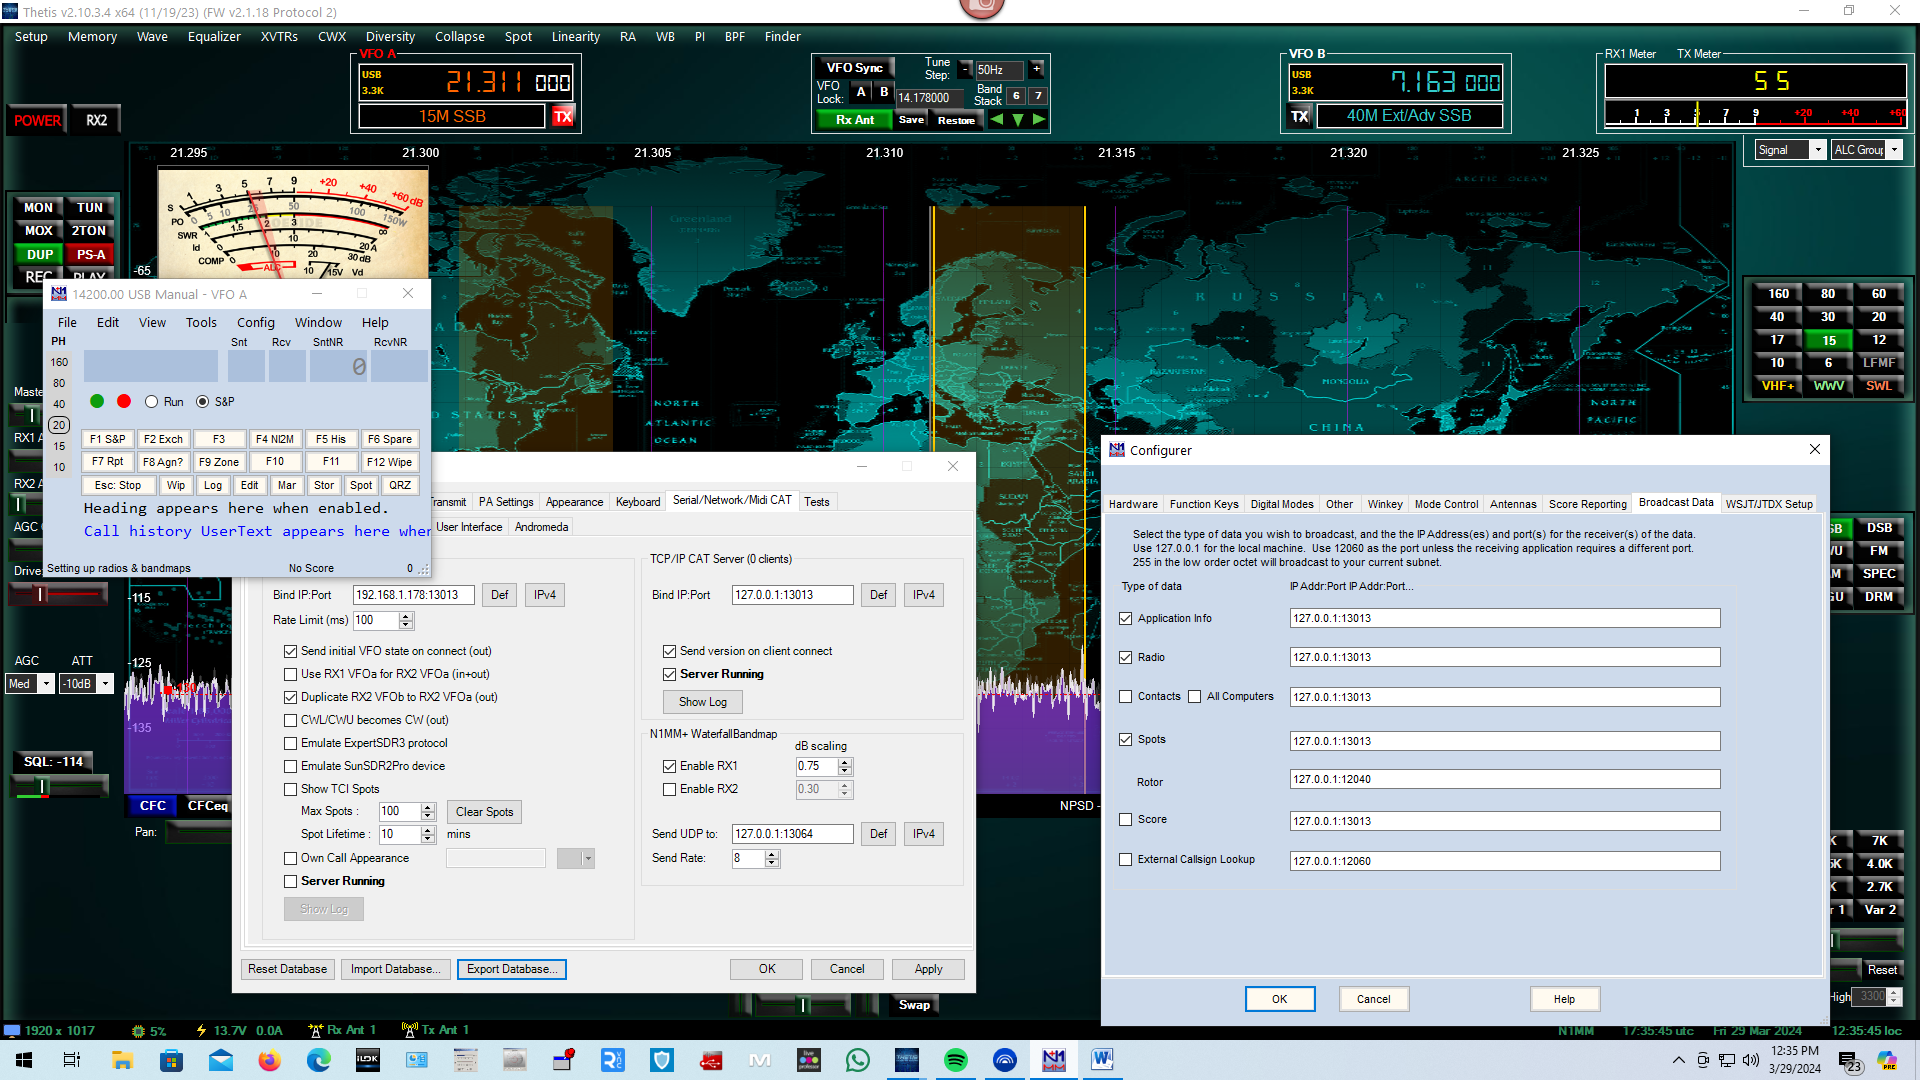
Task: Select the 40 meter band button
Action: pos(1777,317)
